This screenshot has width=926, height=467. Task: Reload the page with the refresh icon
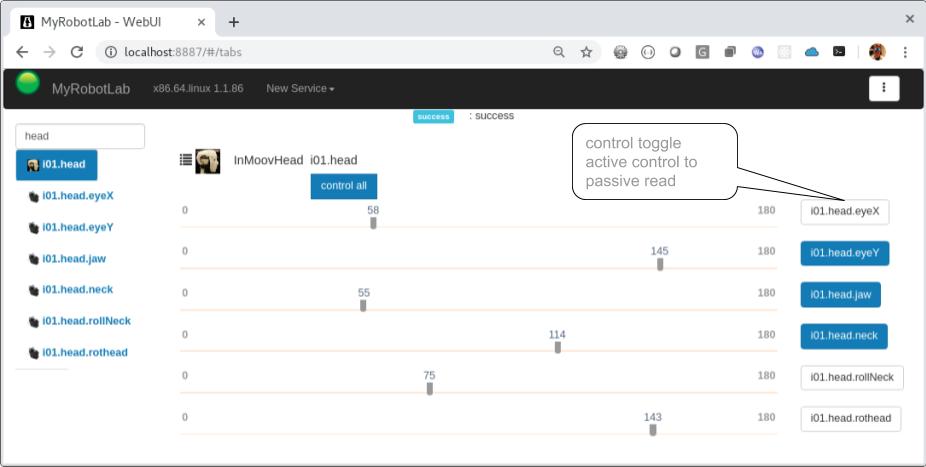coord(77,52)
